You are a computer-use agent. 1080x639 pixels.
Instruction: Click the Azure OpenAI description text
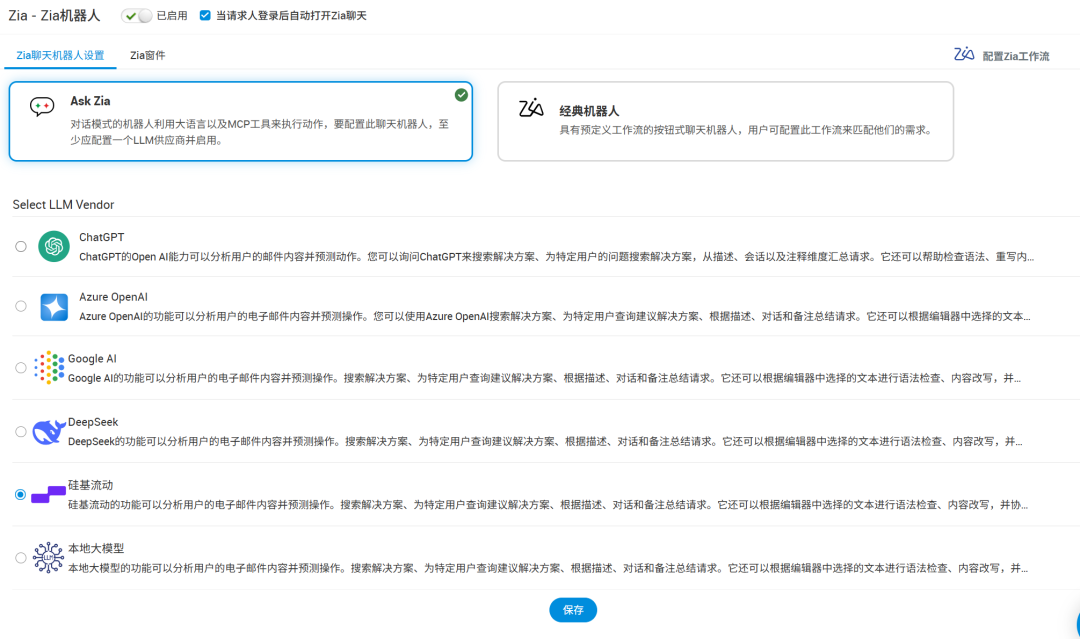(x=555, y=316)
